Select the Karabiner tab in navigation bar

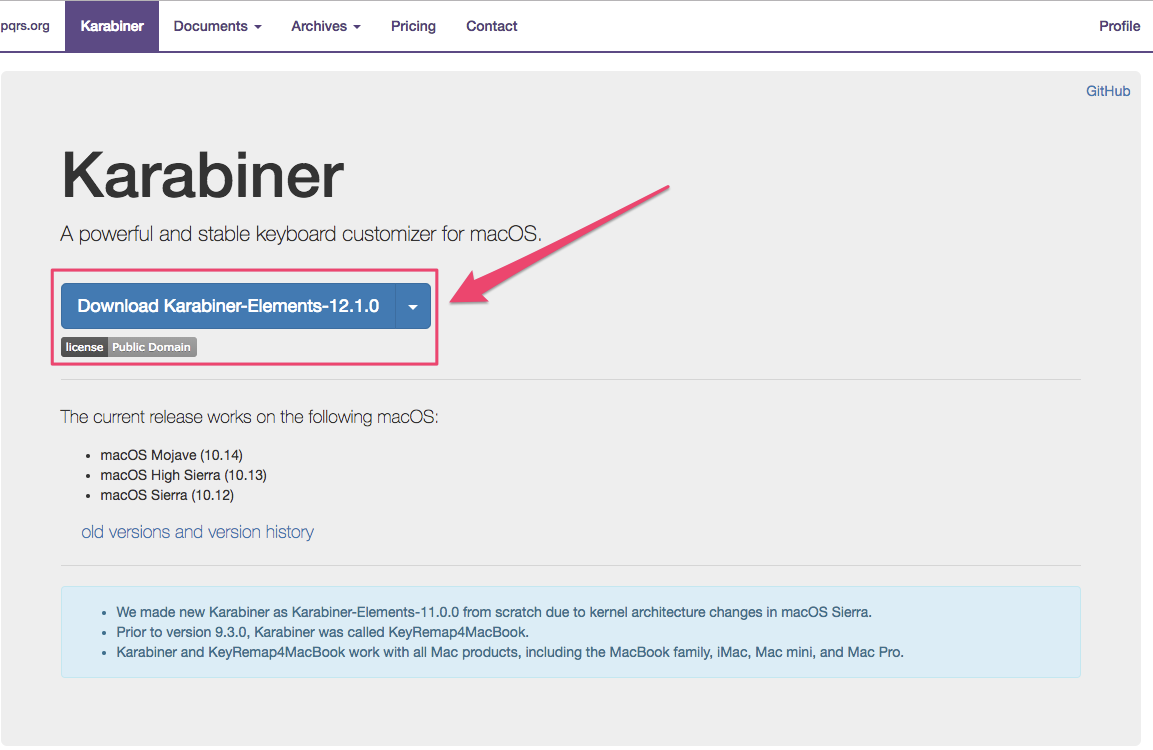pyautogui.click(x=112, y=26)
